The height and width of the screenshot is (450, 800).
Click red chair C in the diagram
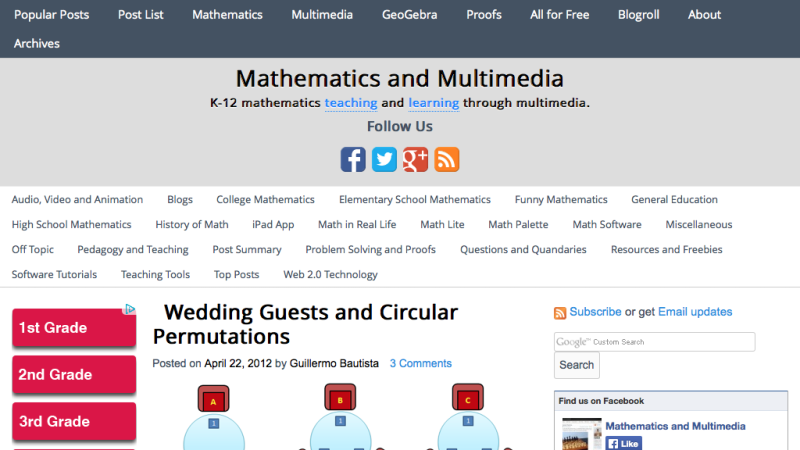(x=467, y=398)
